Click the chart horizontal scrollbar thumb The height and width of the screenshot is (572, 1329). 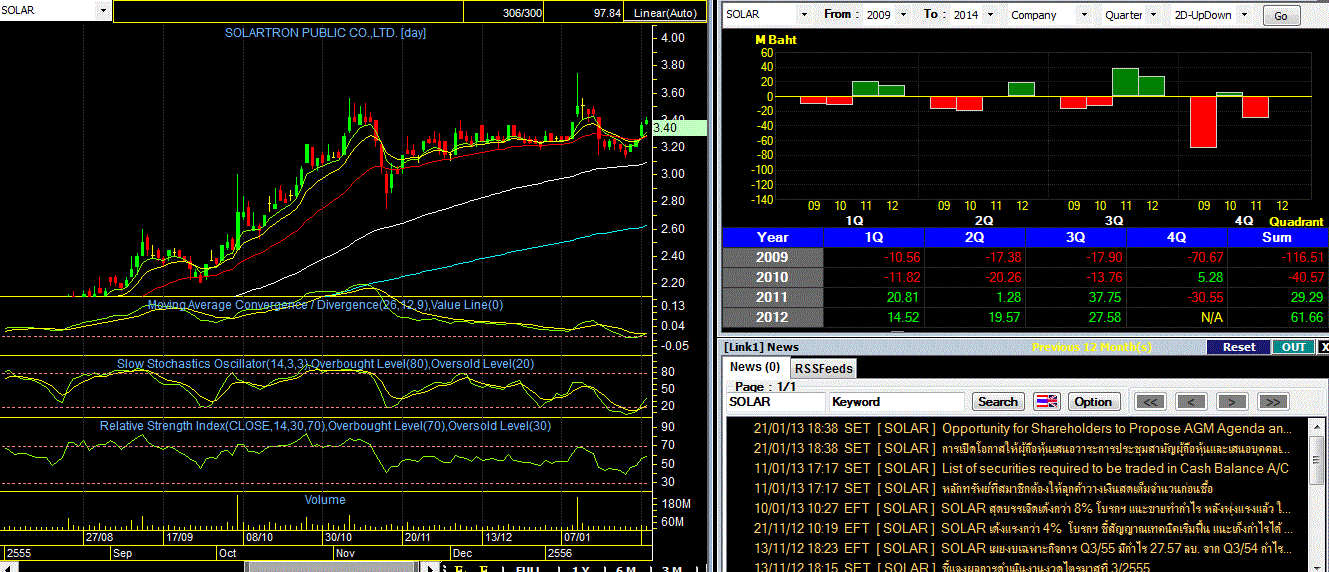331,566
